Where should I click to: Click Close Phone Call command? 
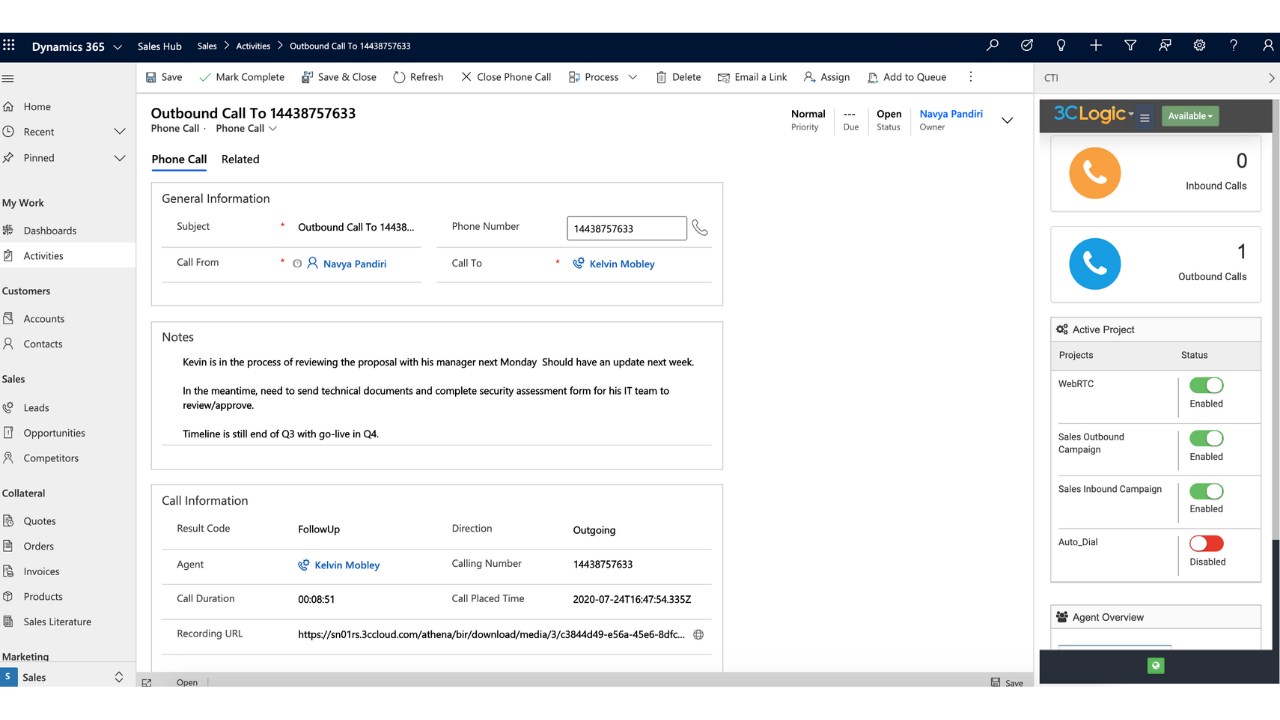[x=506, y=77]
